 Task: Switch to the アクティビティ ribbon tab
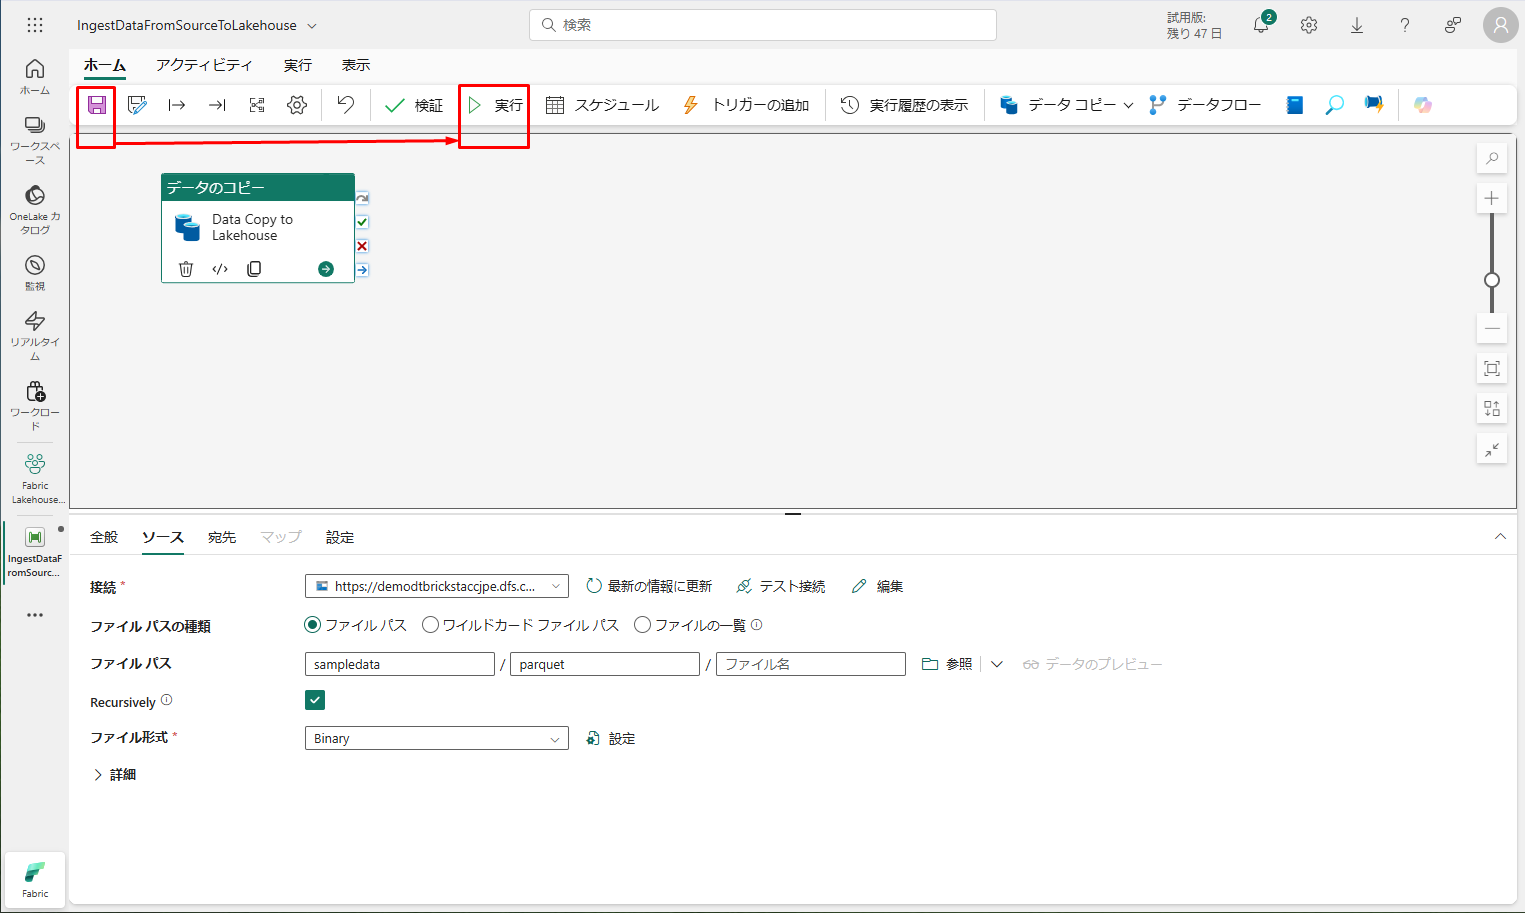204,65
